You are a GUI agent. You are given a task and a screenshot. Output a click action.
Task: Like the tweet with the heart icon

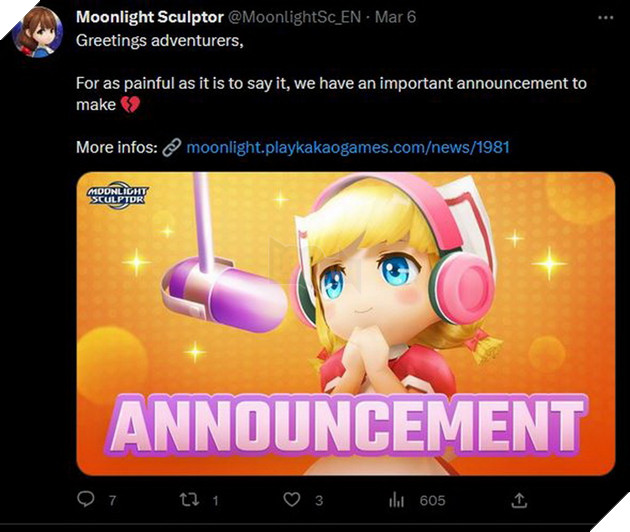[292, 499]
